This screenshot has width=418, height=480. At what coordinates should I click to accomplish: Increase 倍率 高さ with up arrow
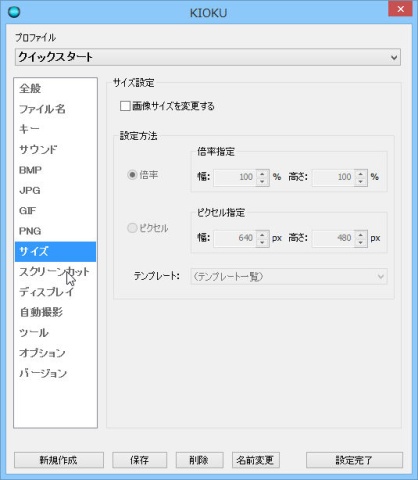(x=361, y=173)
